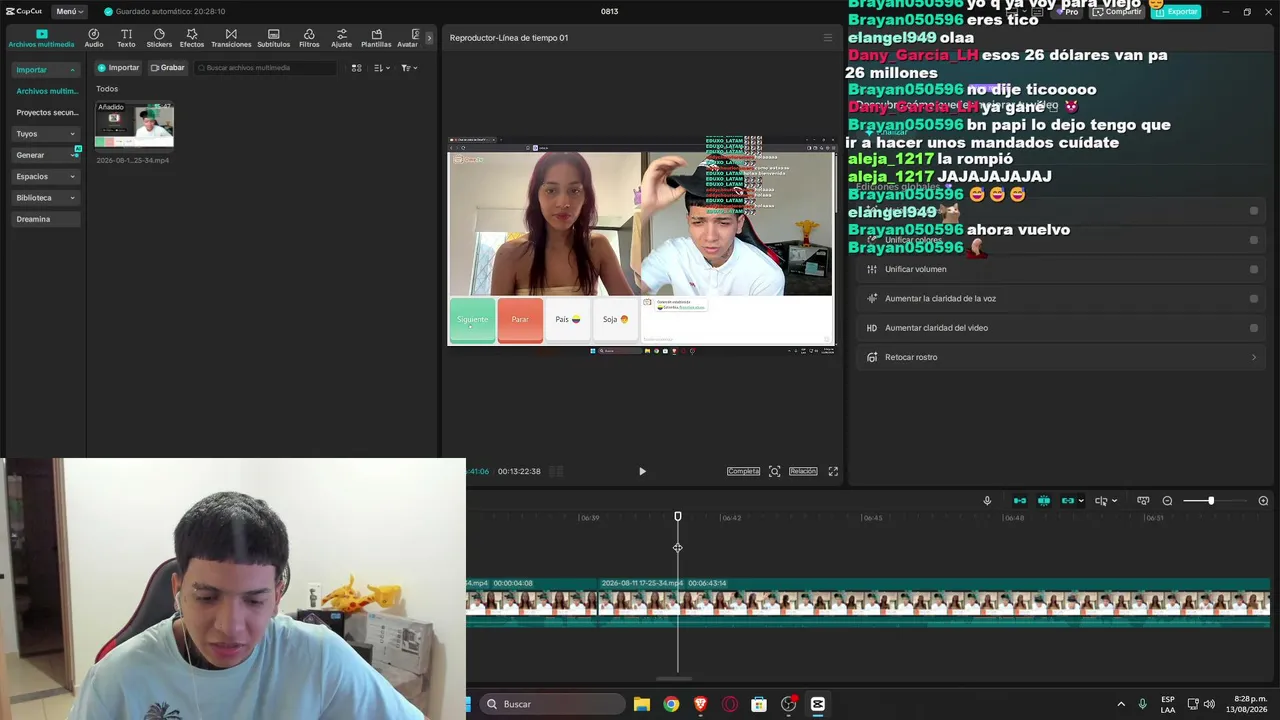Click the timeline track preview icon
This screenshot has width=1280, height=720.
(1143, 501)
